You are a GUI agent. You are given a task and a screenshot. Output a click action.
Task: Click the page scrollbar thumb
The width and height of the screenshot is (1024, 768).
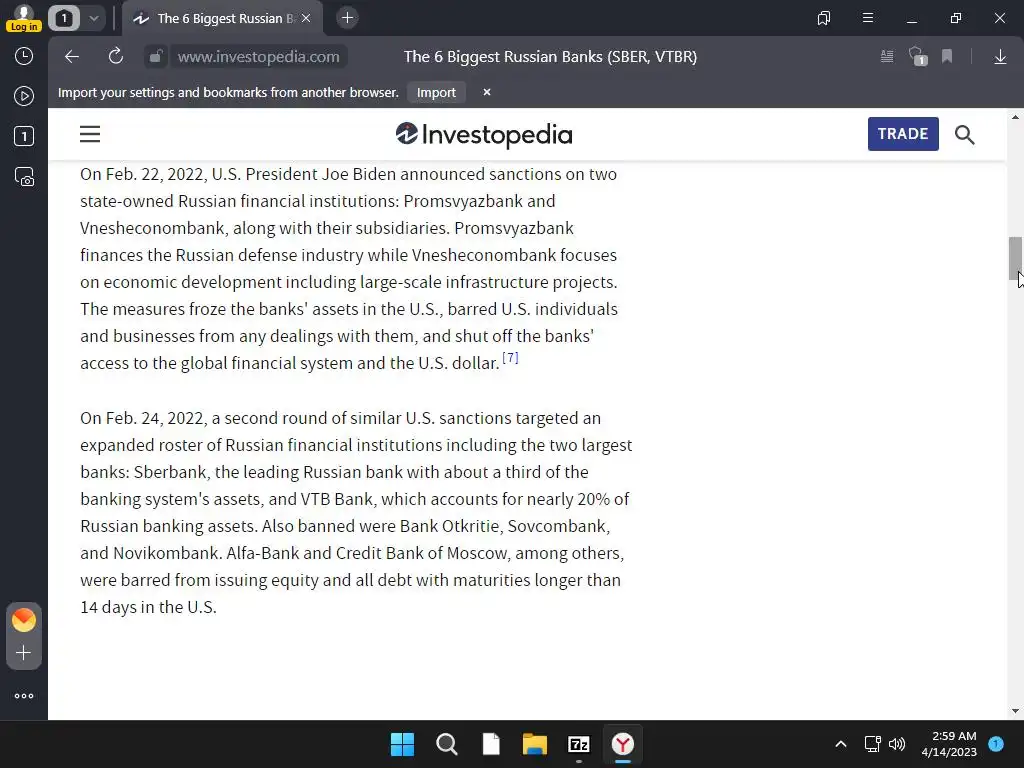click(x=1015, y=258)
